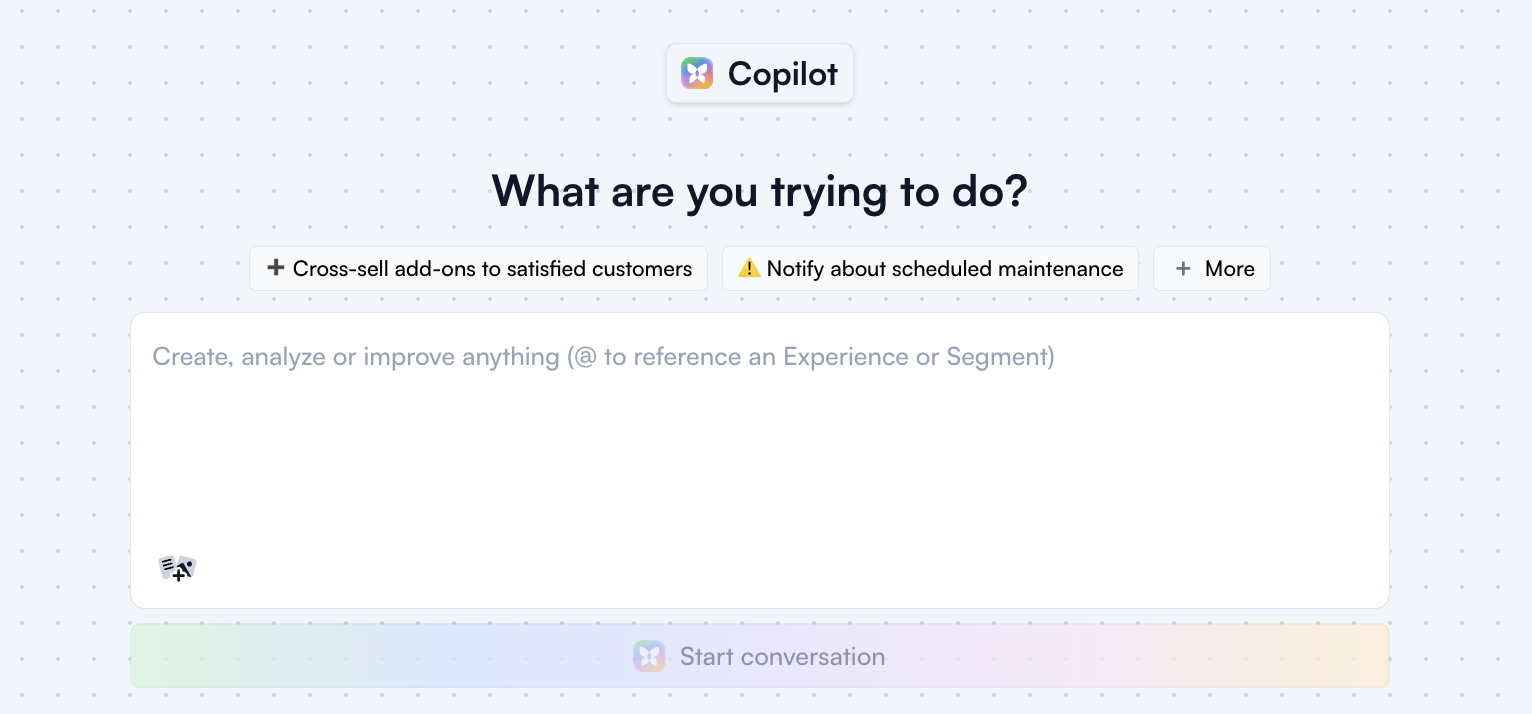Select the Copilot title badge at top
The height and width of the screenshot is (714, 1532).
(x=760, y=73)
